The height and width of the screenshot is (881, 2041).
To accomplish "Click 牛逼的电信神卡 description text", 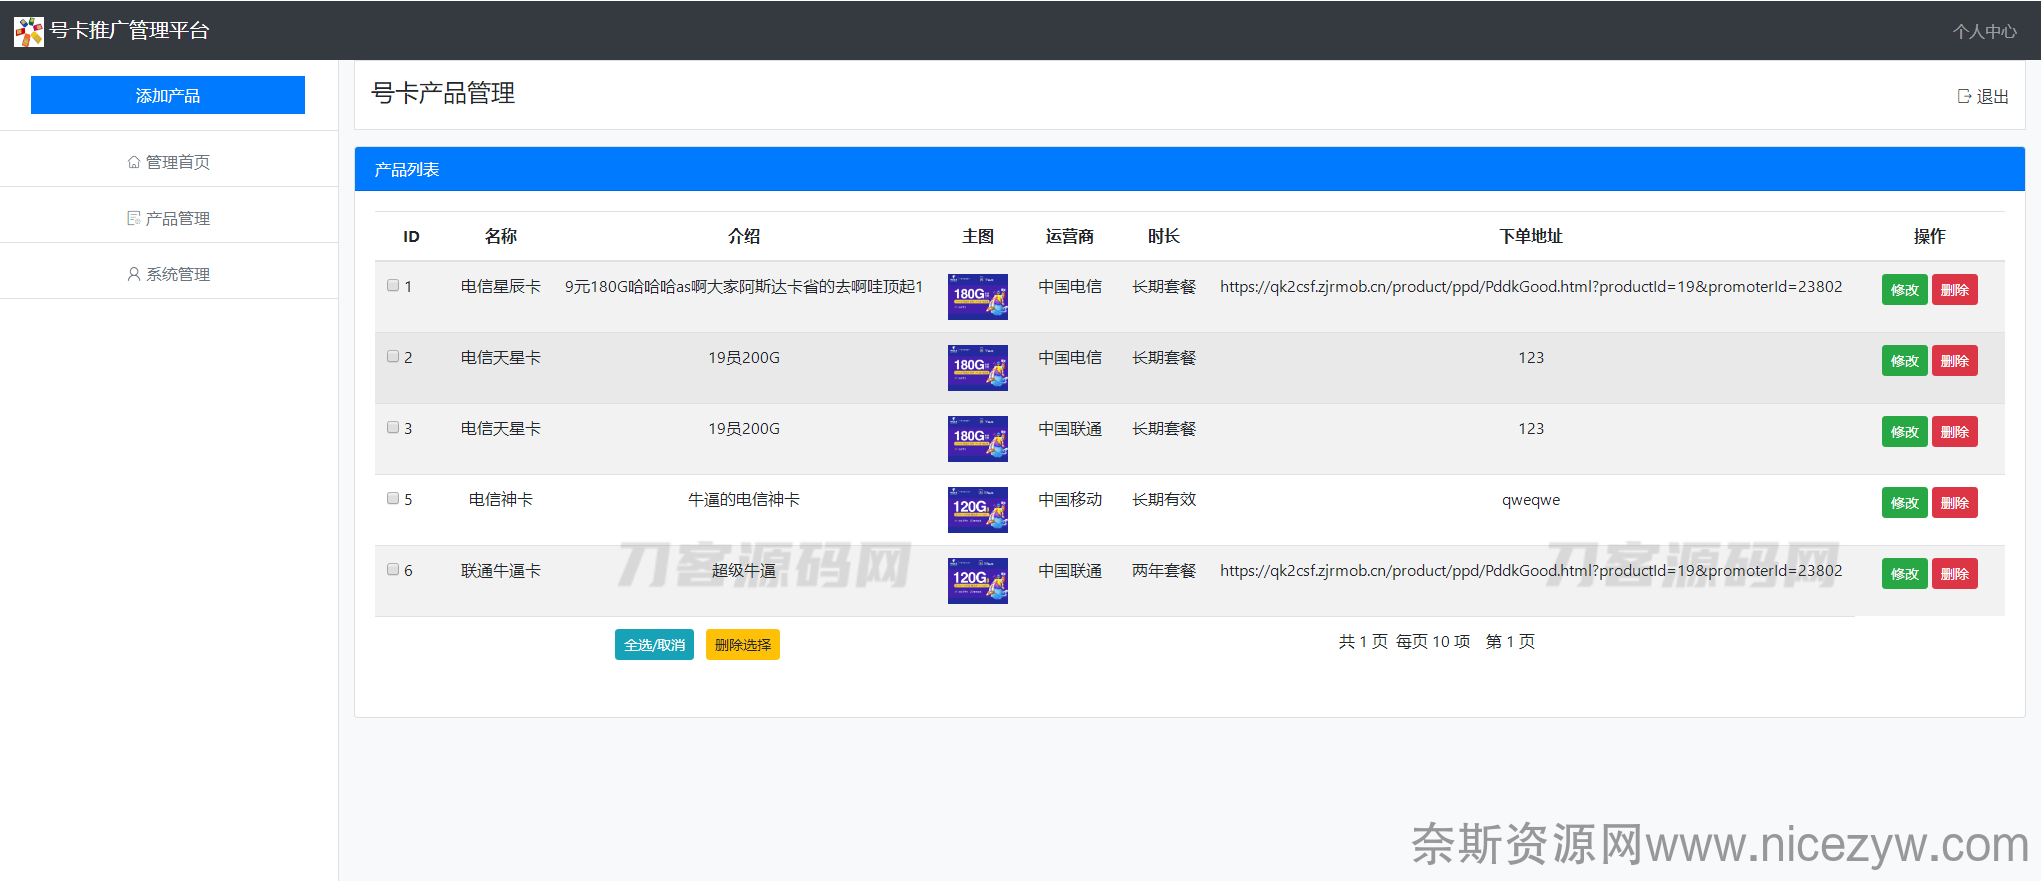I will 743,500.
